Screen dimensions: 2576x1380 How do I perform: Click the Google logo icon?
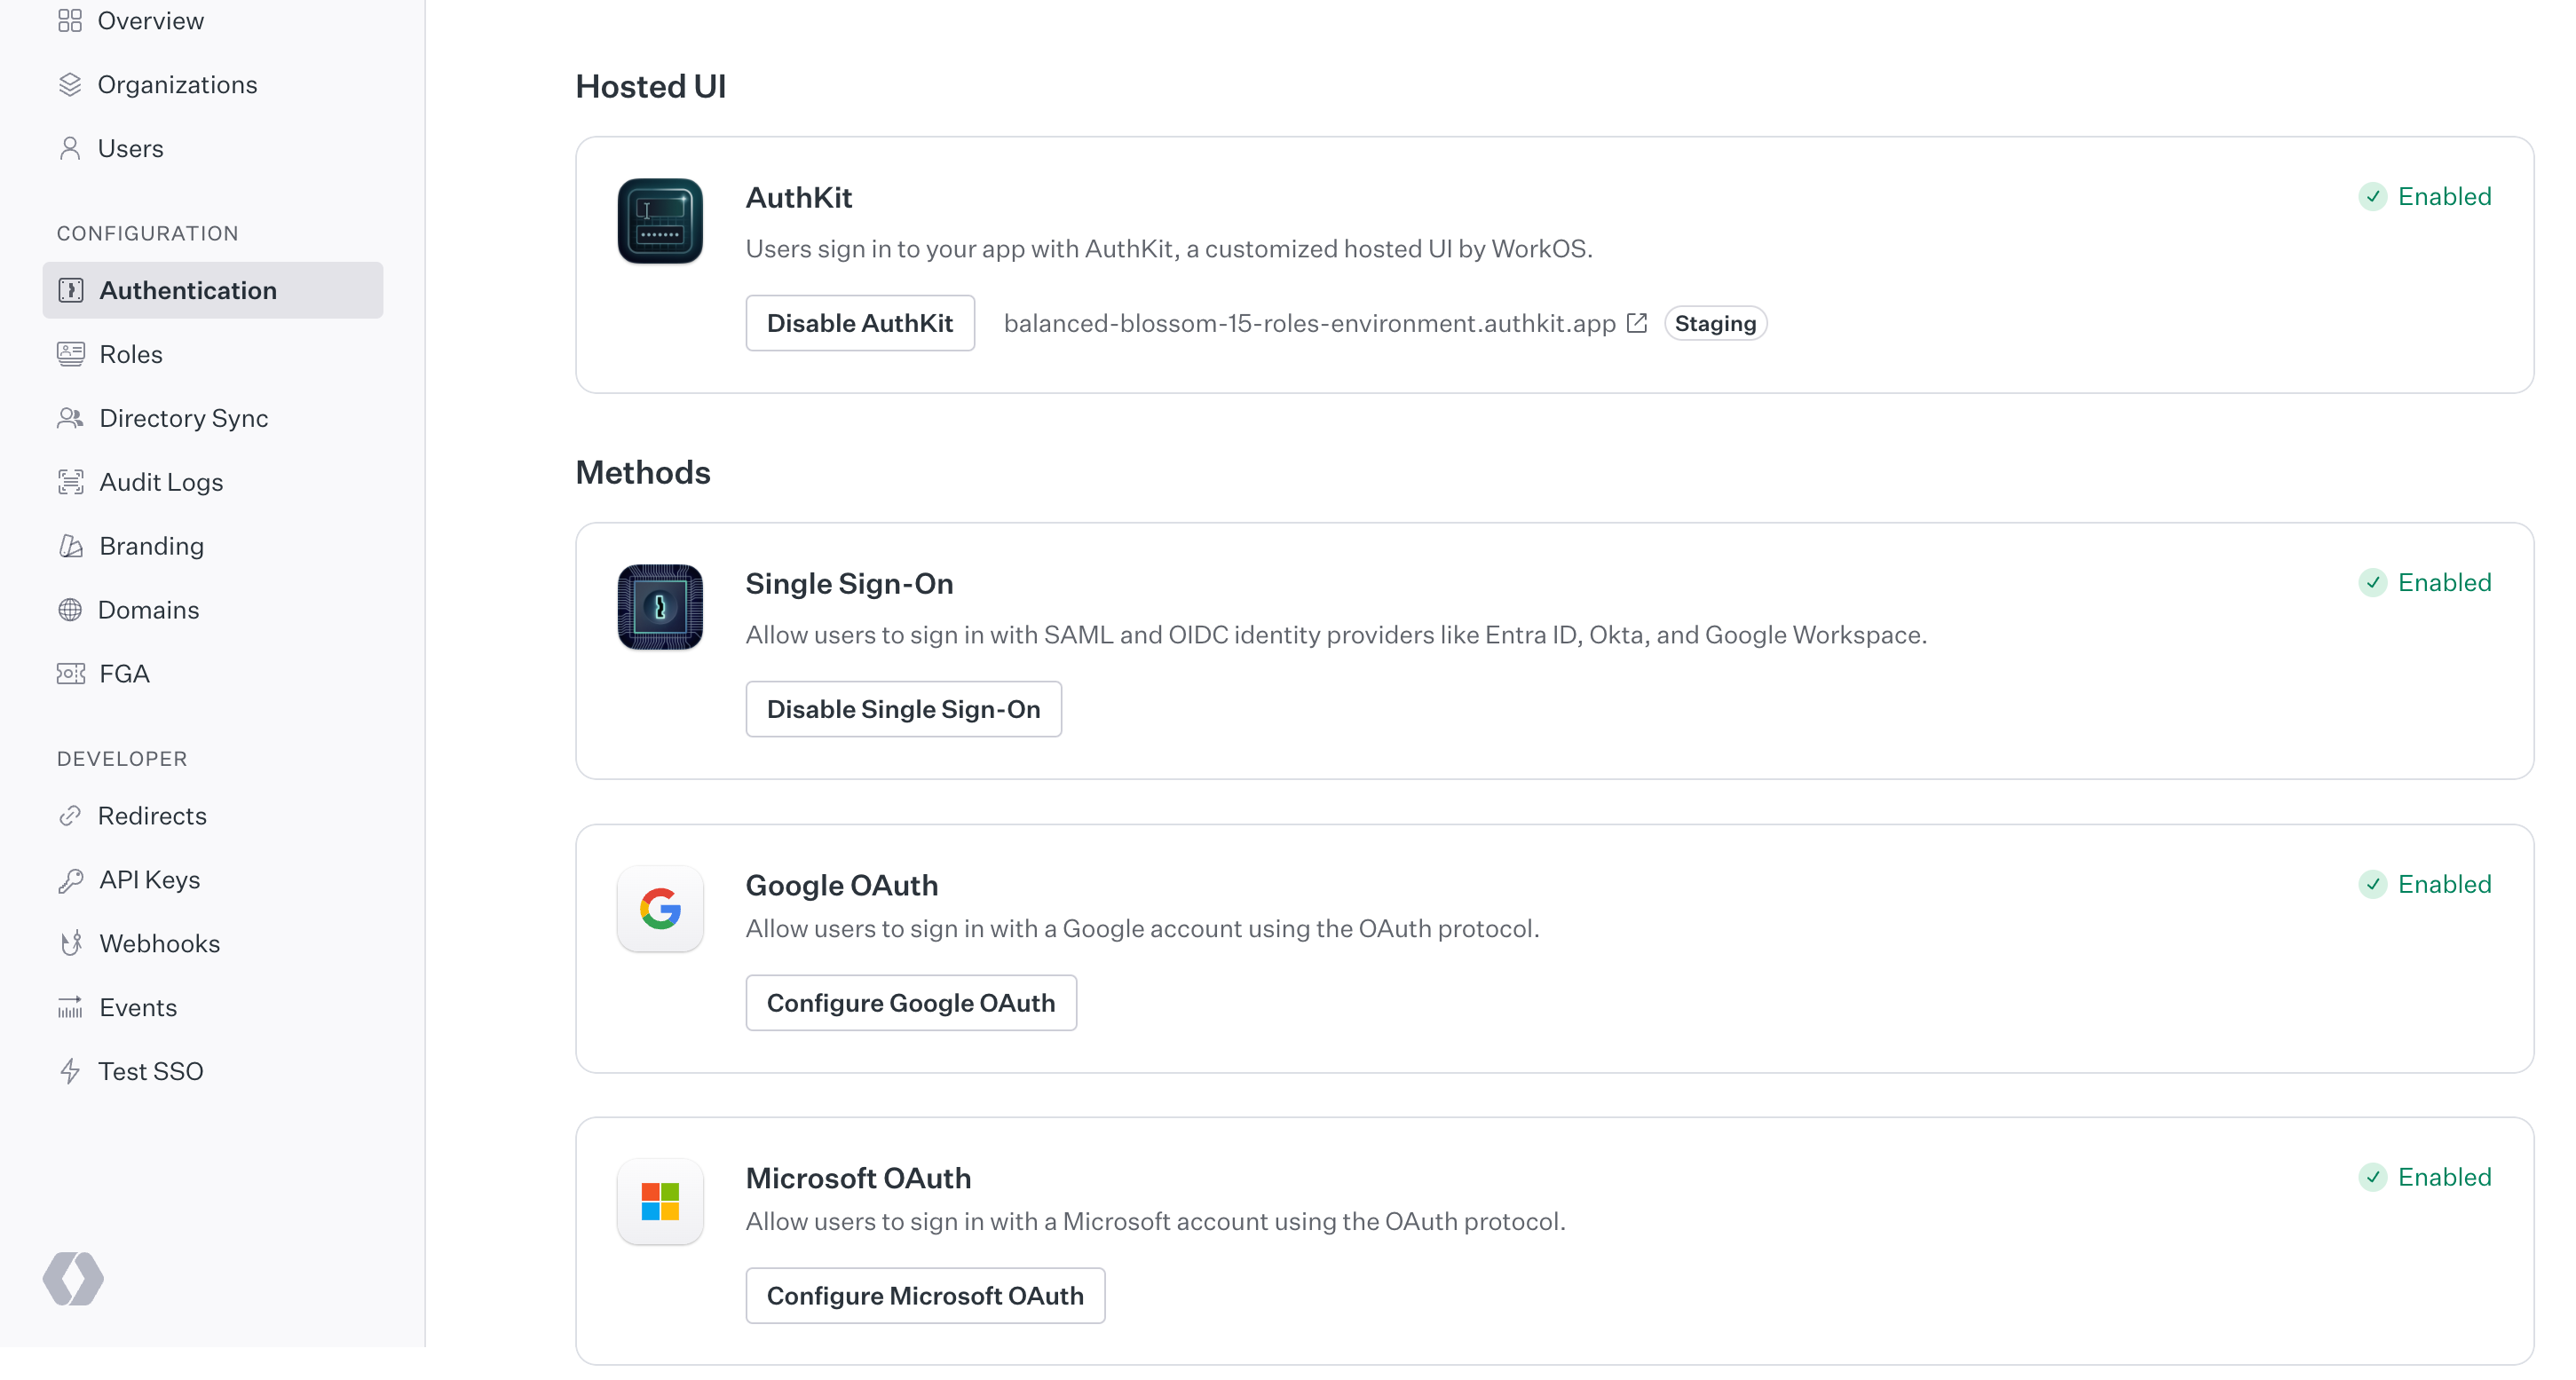[660, 909]
